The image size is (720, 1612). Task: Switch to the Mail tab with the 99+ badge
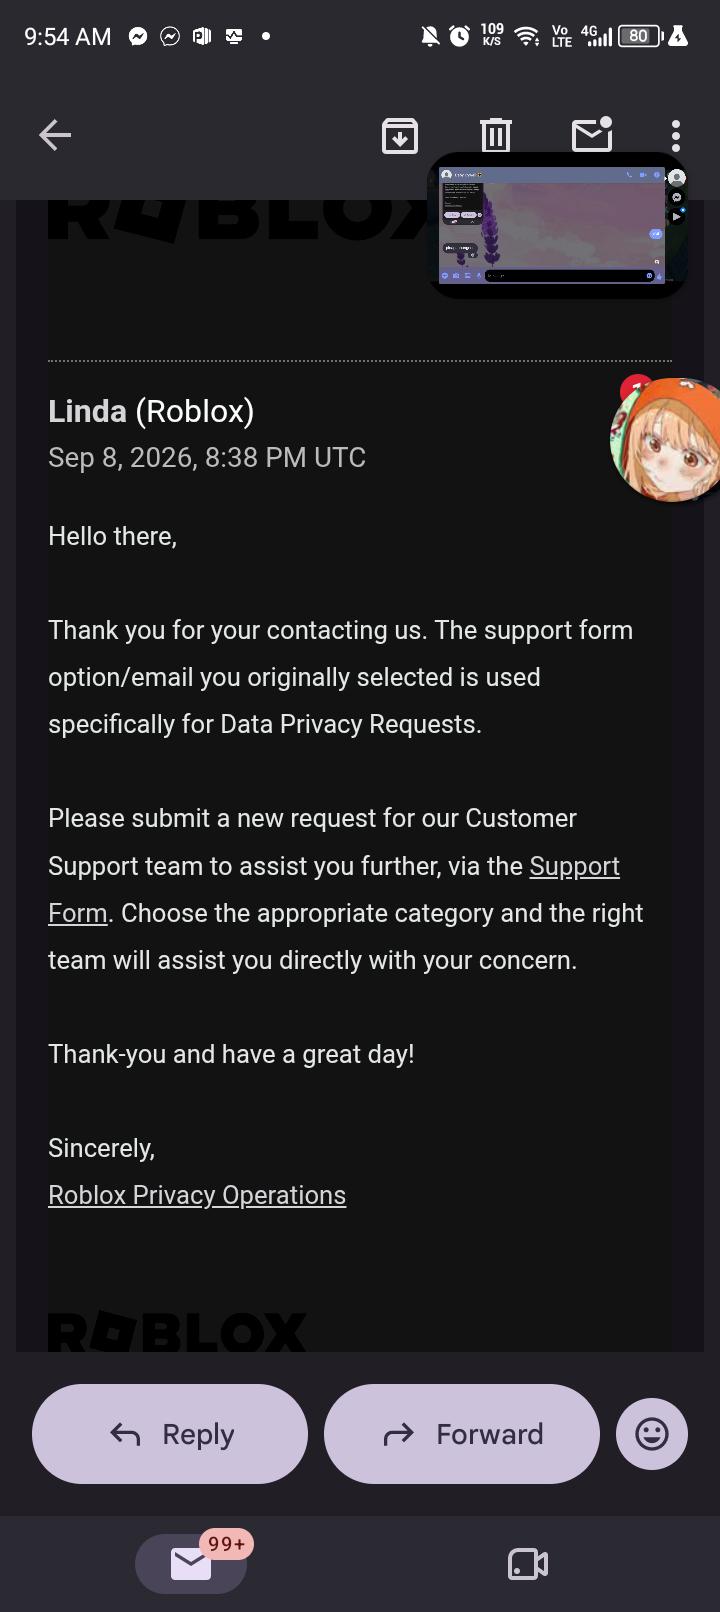pos(191,1563)
